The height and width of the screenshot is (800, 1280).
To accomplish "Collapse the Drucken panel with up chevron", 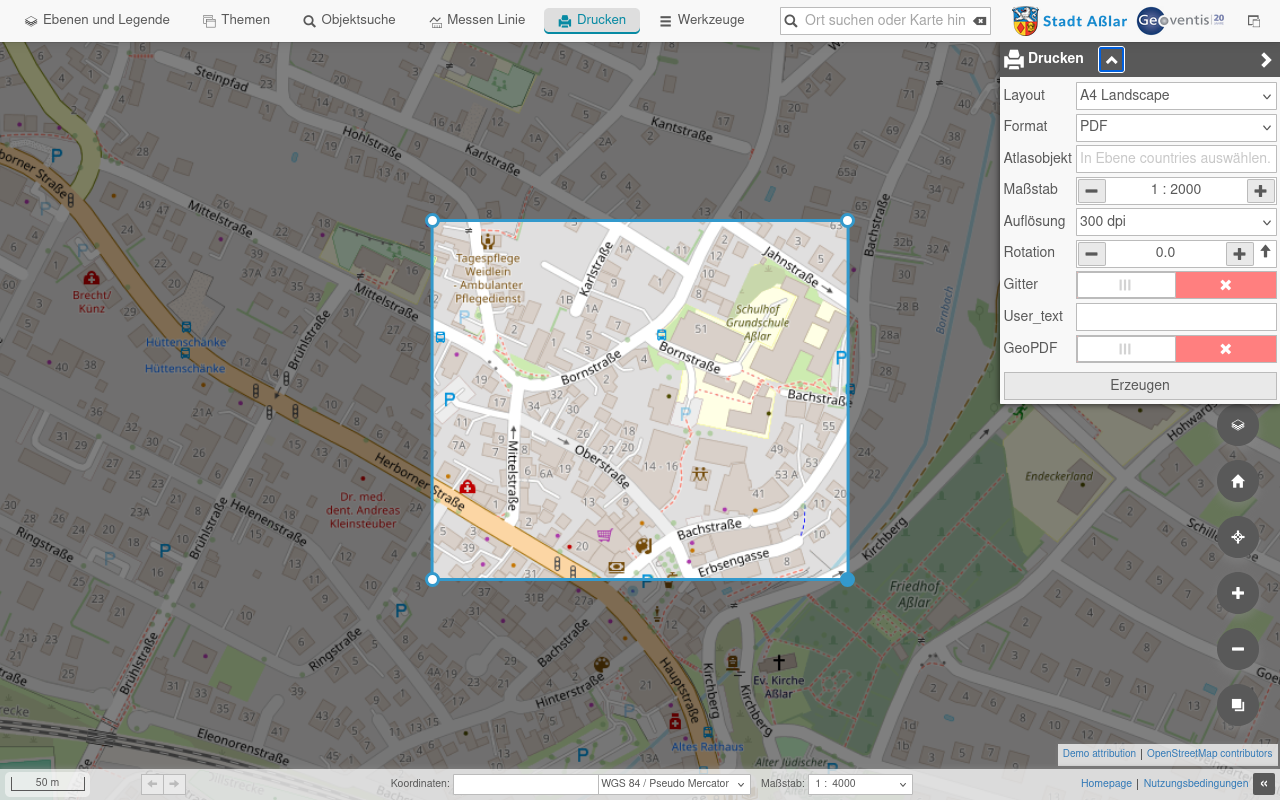I will coord(1111,59).
